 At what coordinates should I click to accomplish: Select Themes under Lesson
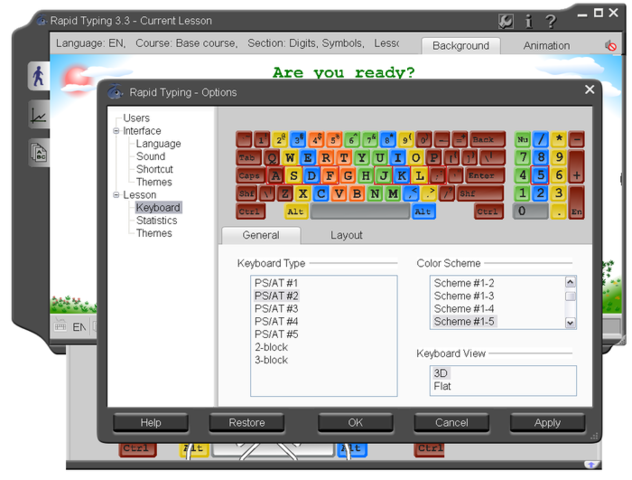click(154, 233)
